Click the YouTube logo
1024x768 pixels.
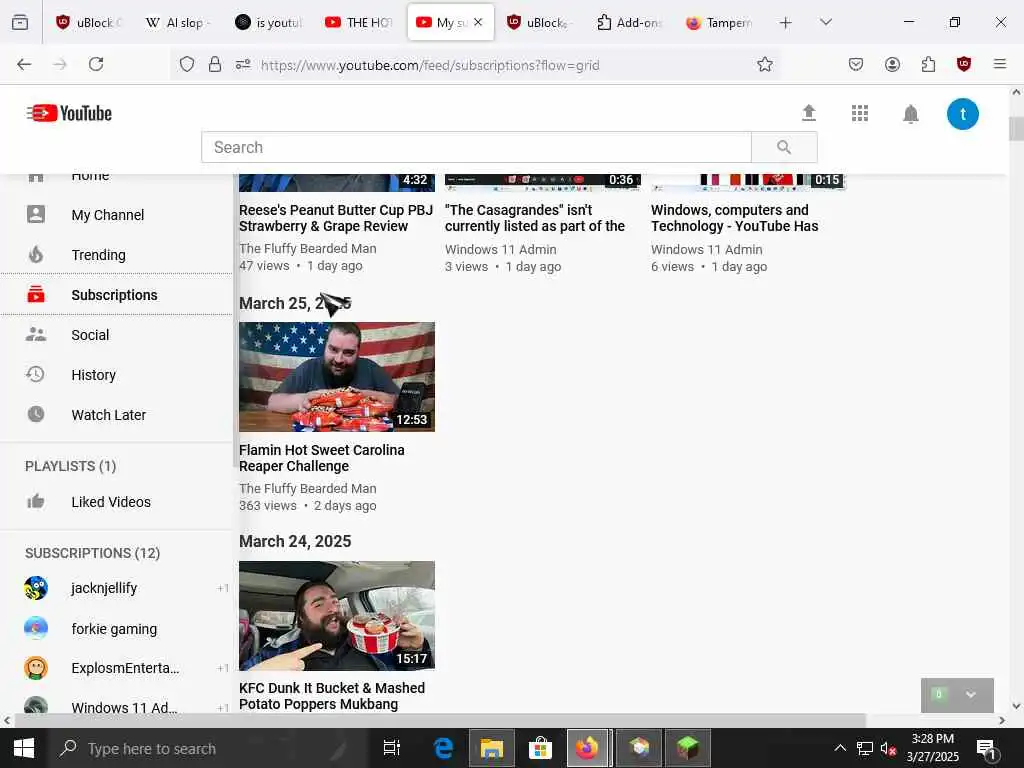click(x=69, y=114)
